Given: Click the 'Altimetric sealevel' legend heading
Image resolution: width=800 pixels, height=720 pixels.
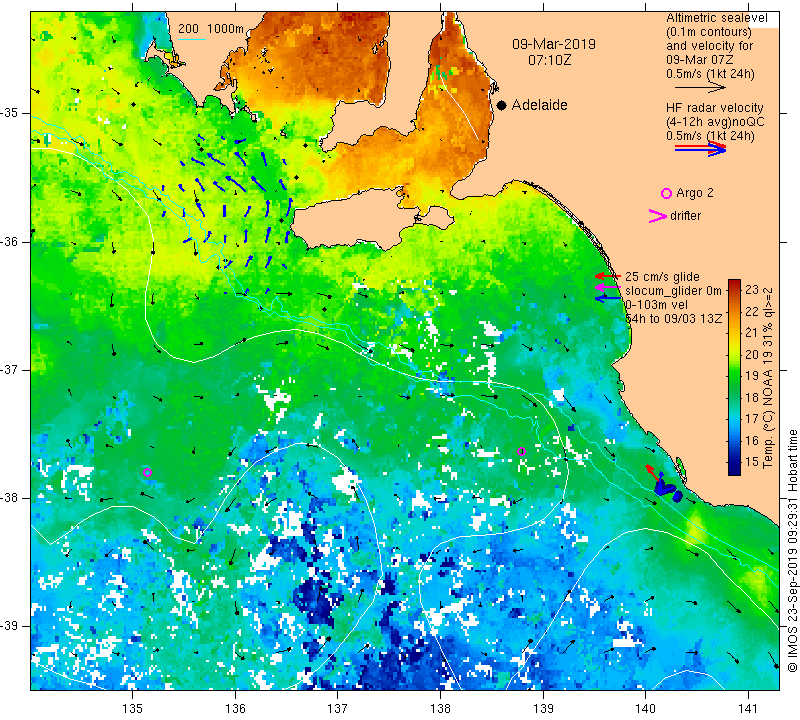Looking at the screenshot, I should pos(716,18).
